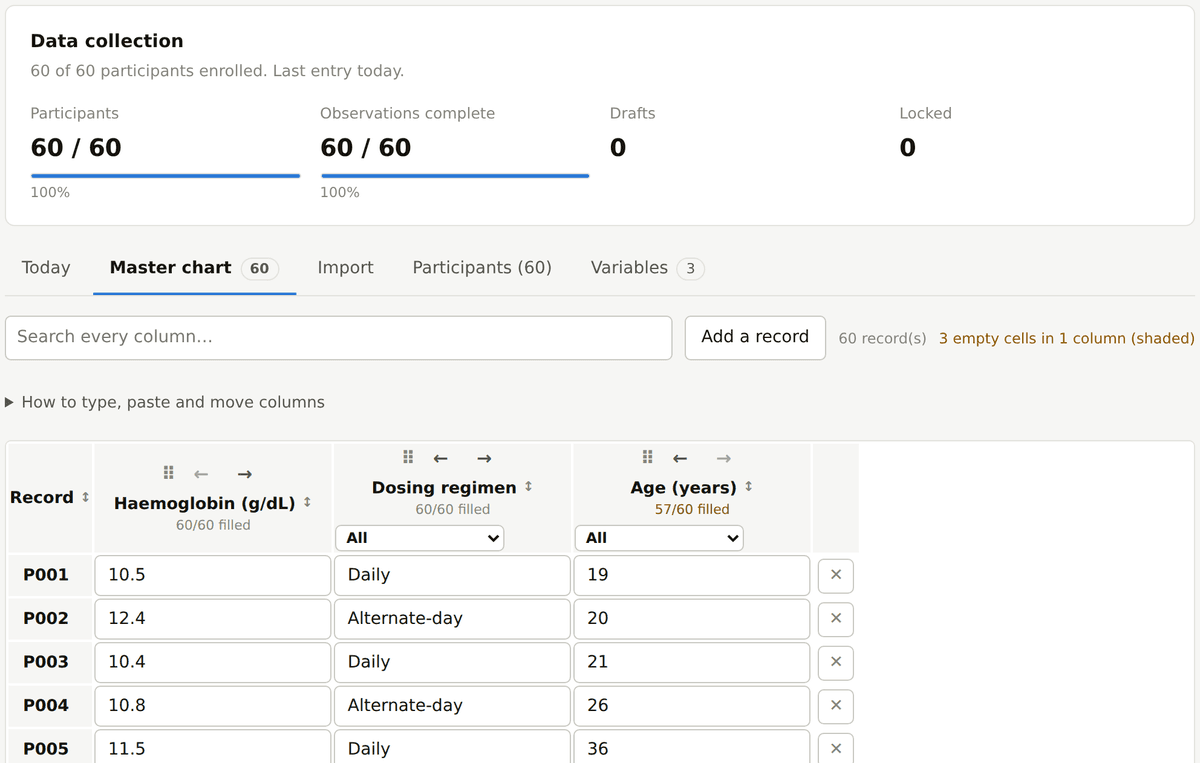Go to the Participants (60) tab
The width and height of the screenshot is (1200, 763).
pos(482,267)
